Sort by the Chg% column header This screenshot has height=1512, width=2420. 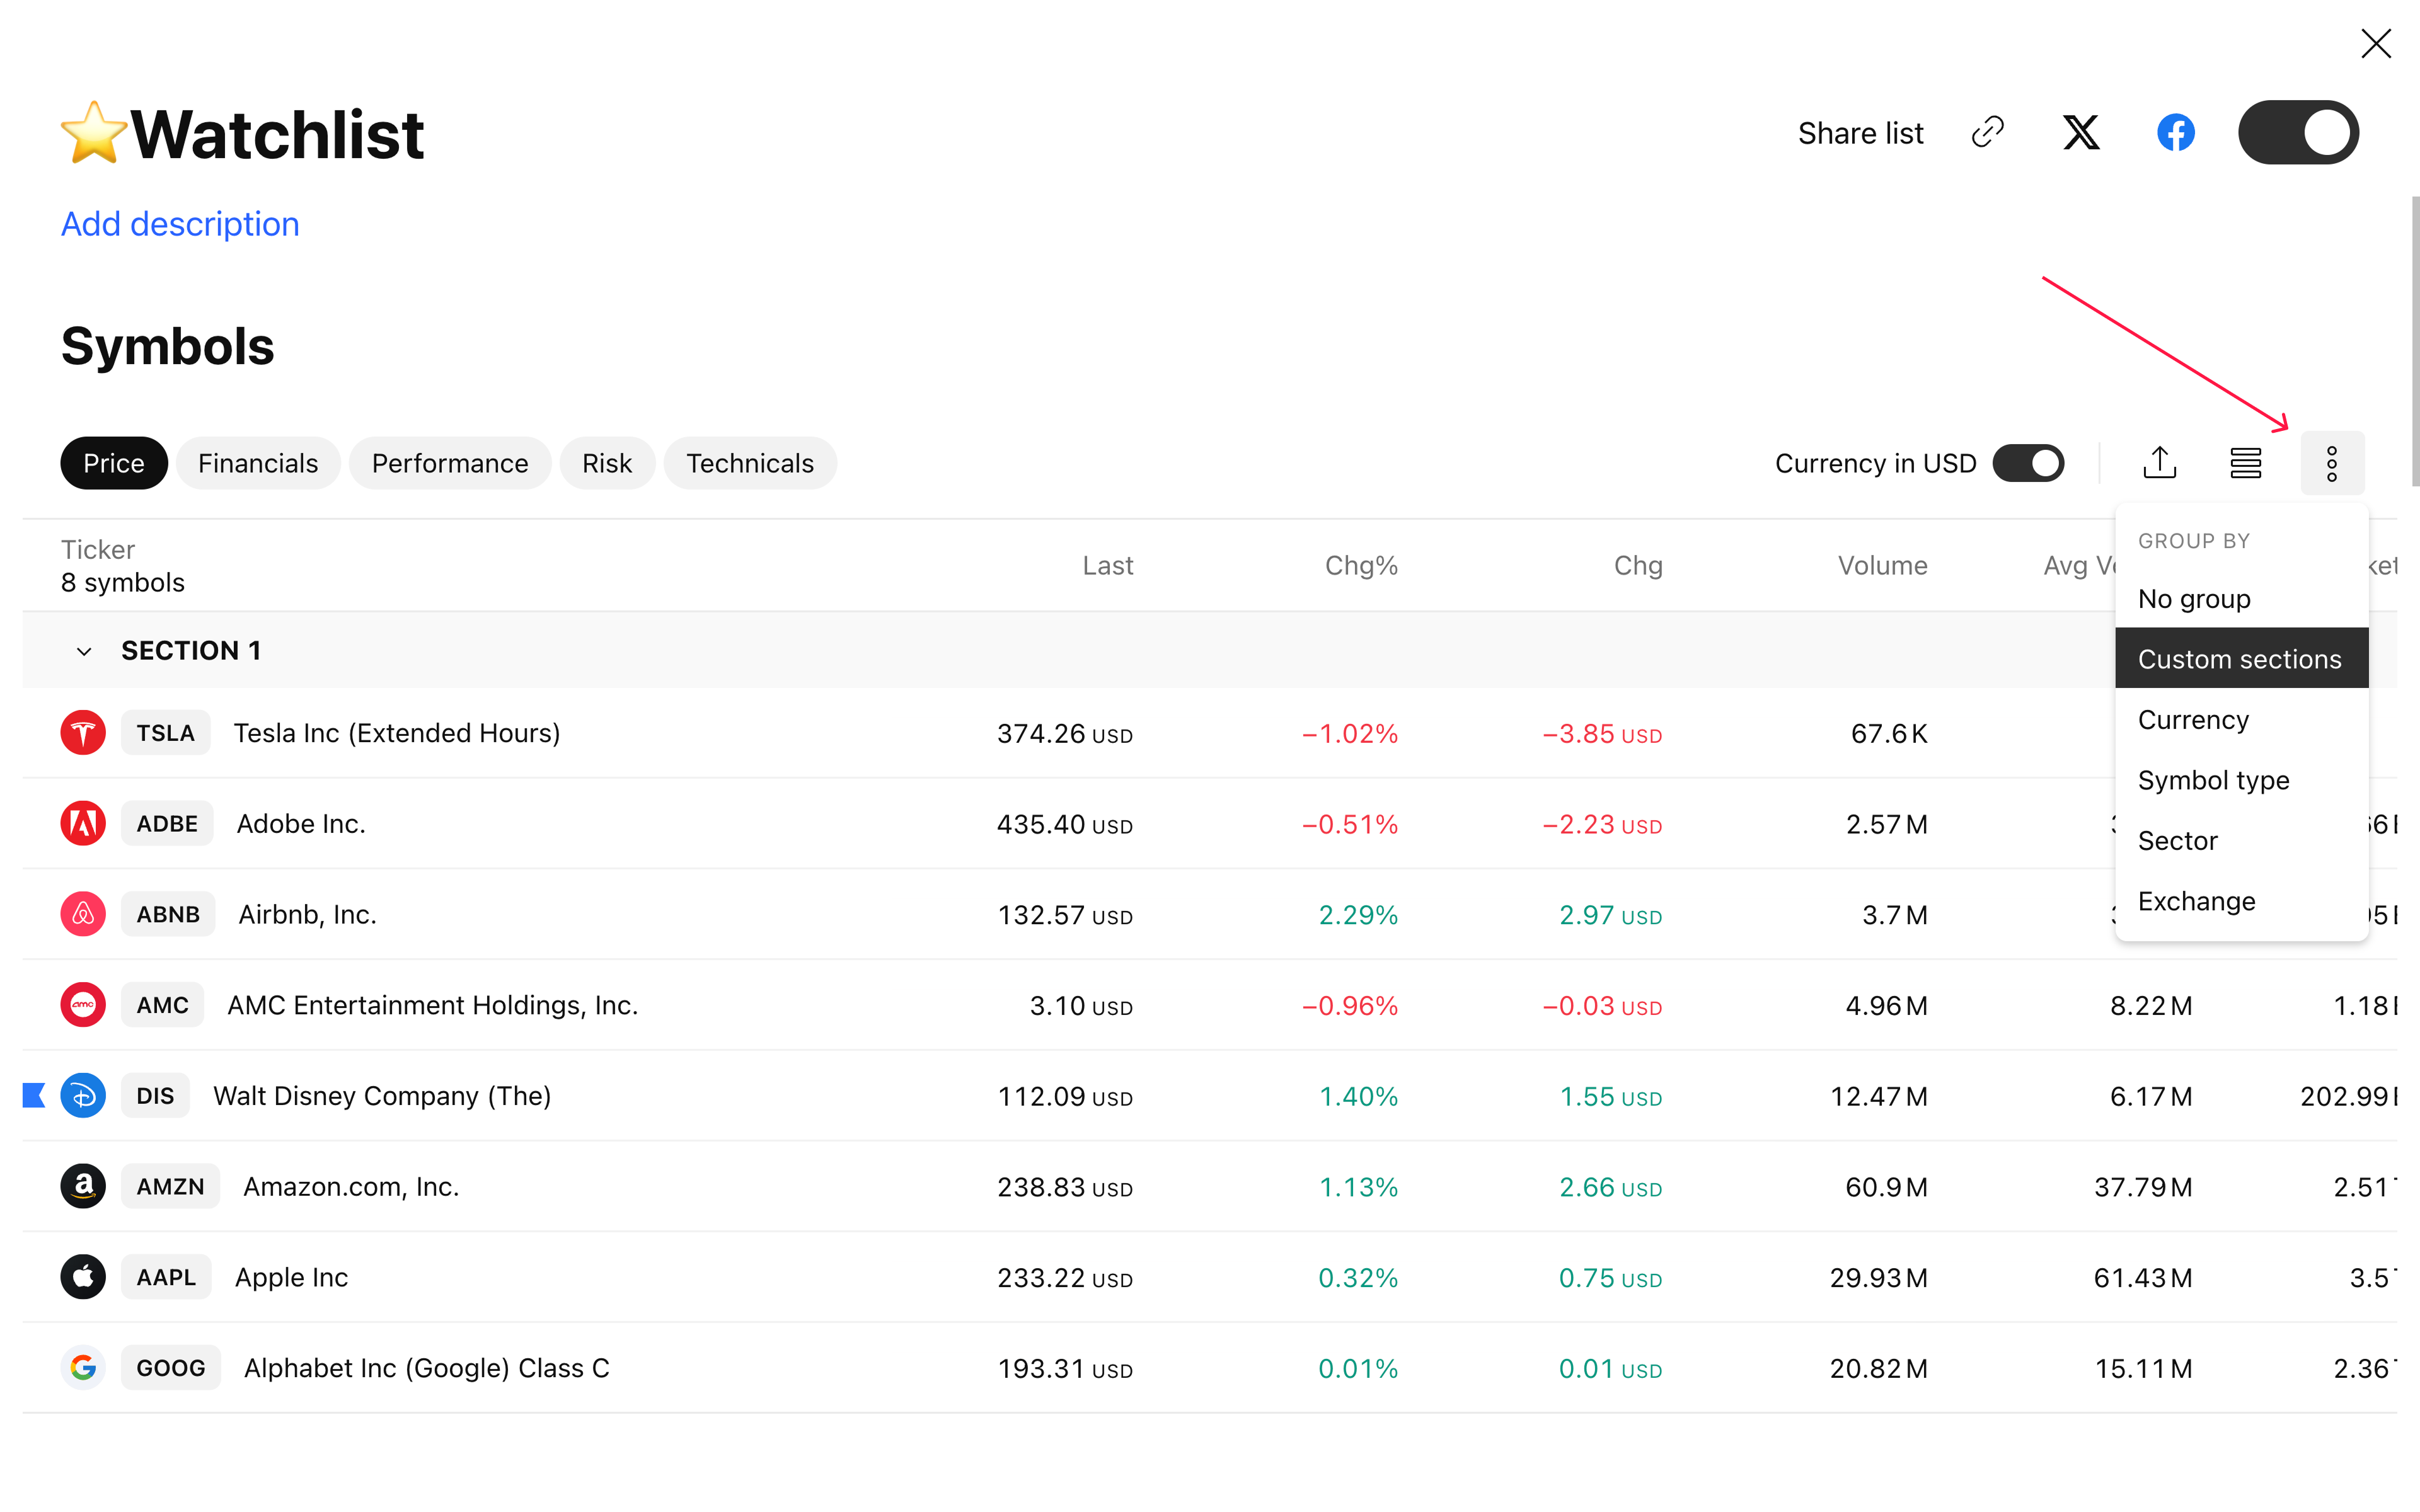1360,566
